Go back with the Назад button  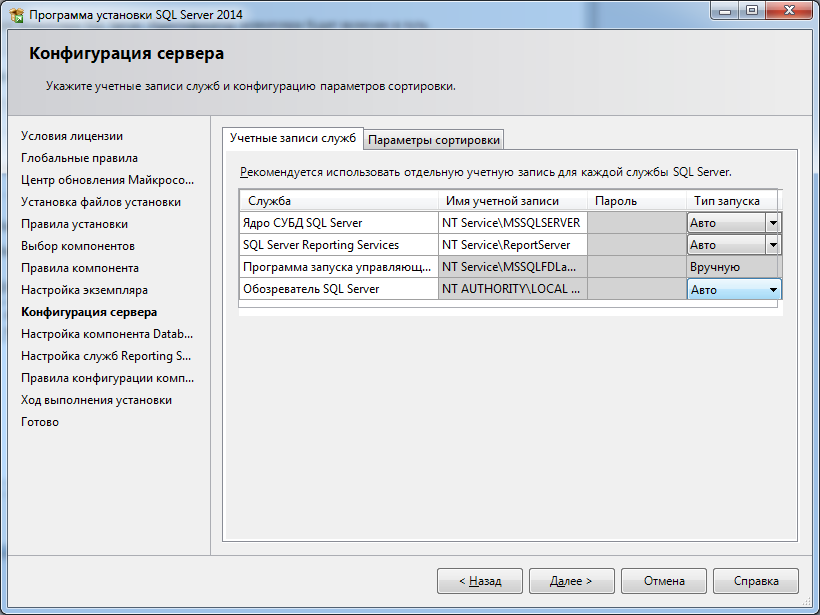(x=480, y=581)
